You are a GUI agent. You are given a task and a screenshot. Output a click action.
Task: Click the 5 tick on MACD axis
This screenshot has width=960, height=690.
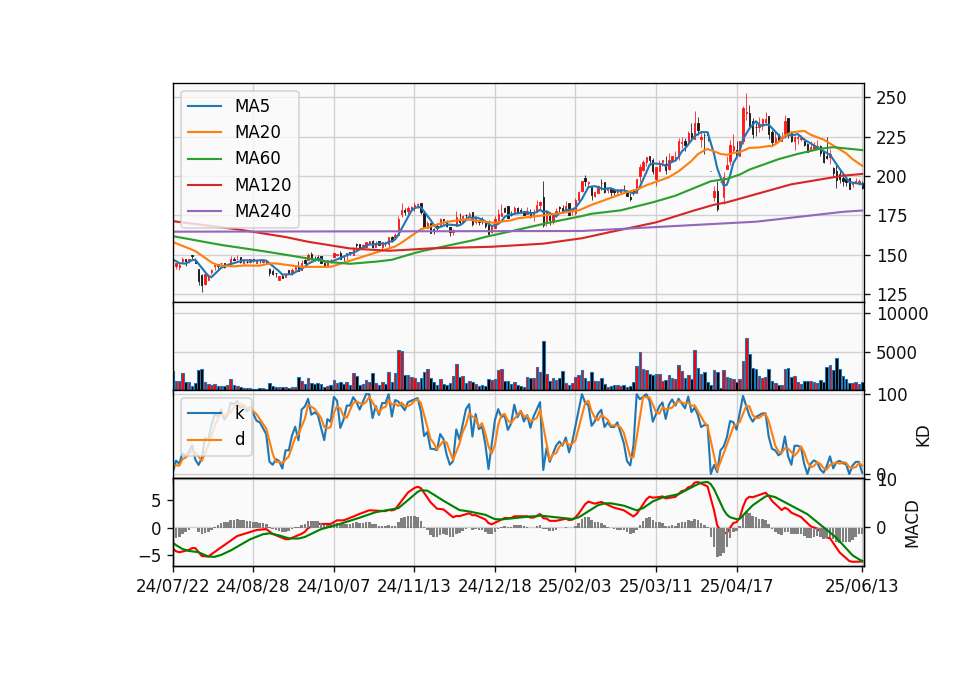pos(156,501)
